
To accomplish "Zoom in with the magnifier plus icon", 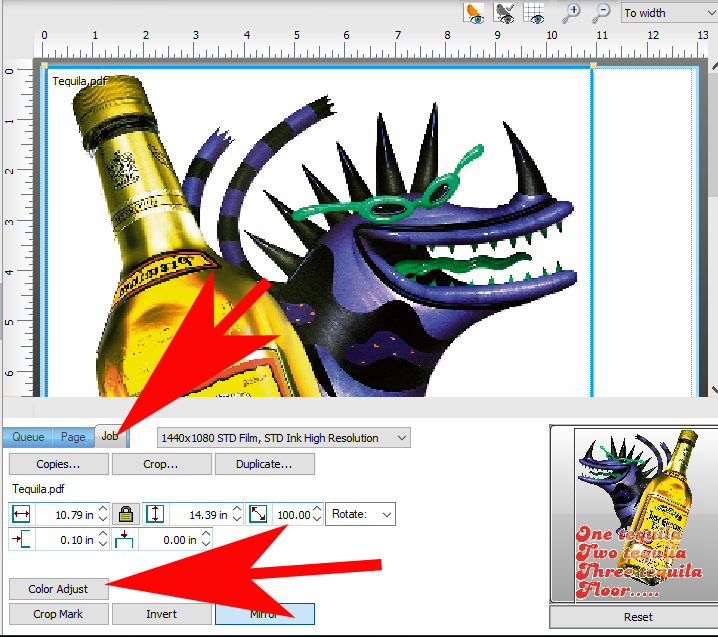I will coord(571,13).
